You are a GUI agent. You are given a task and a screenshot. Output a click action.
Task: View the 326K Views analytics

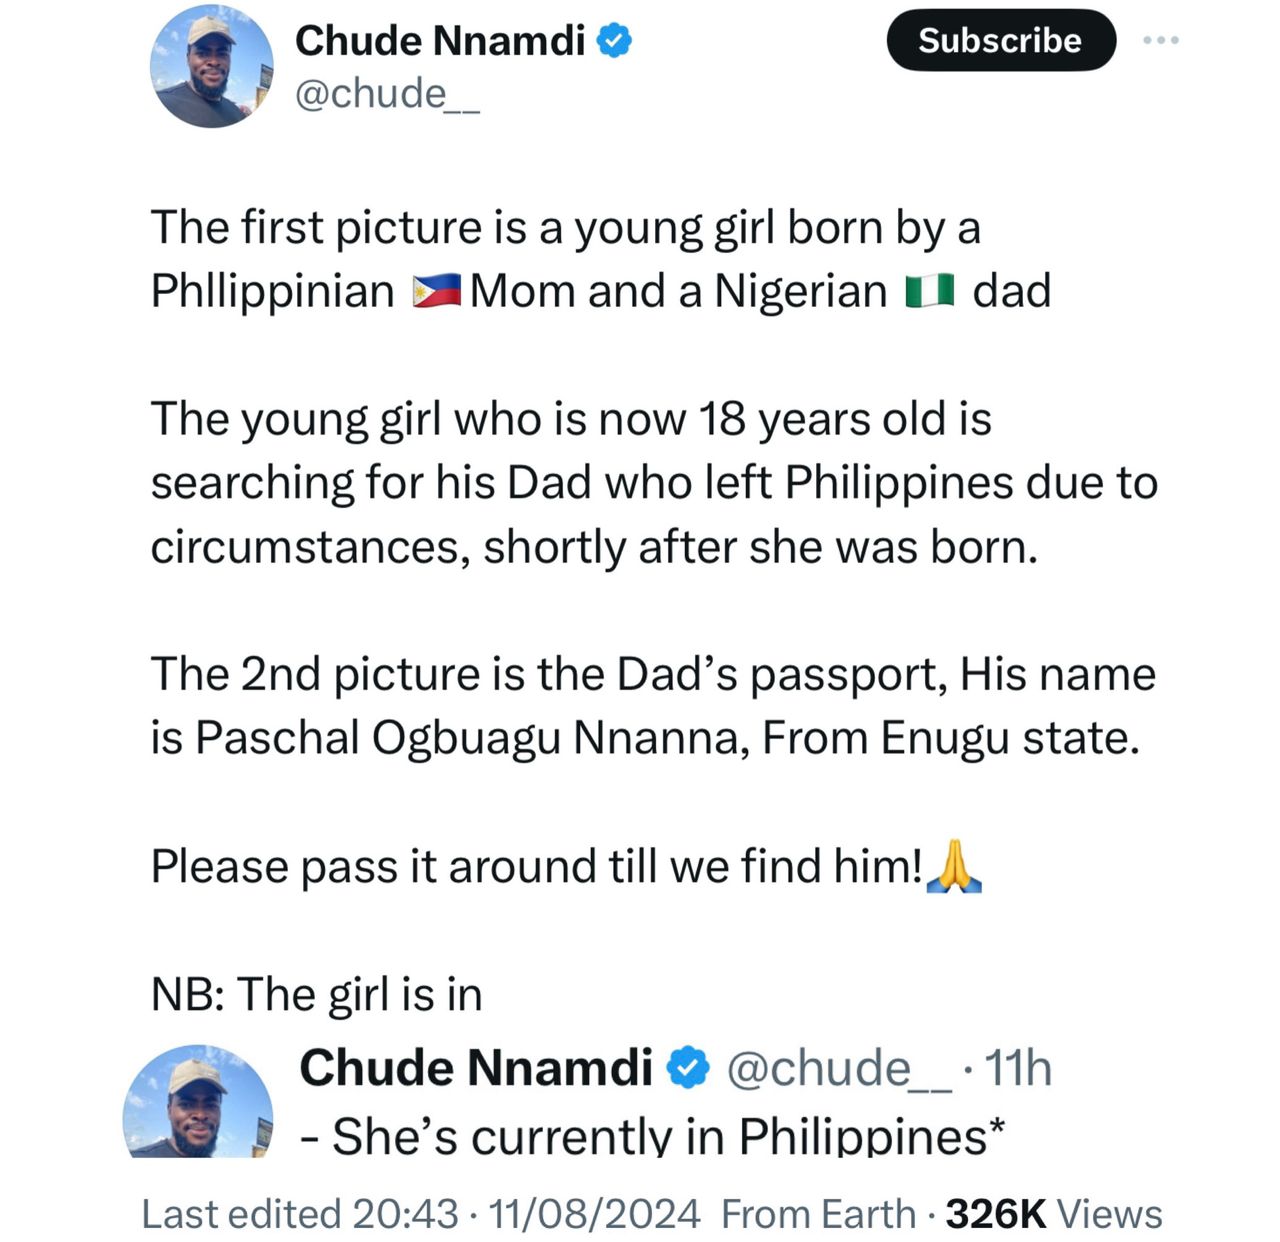[x=1054, y=1214]
